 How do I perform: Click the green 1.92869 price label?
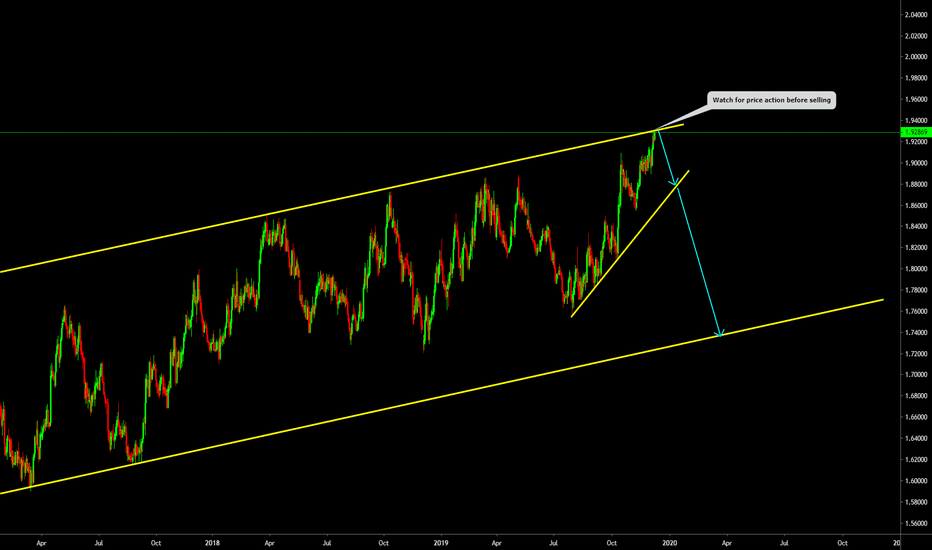[916, 132]
